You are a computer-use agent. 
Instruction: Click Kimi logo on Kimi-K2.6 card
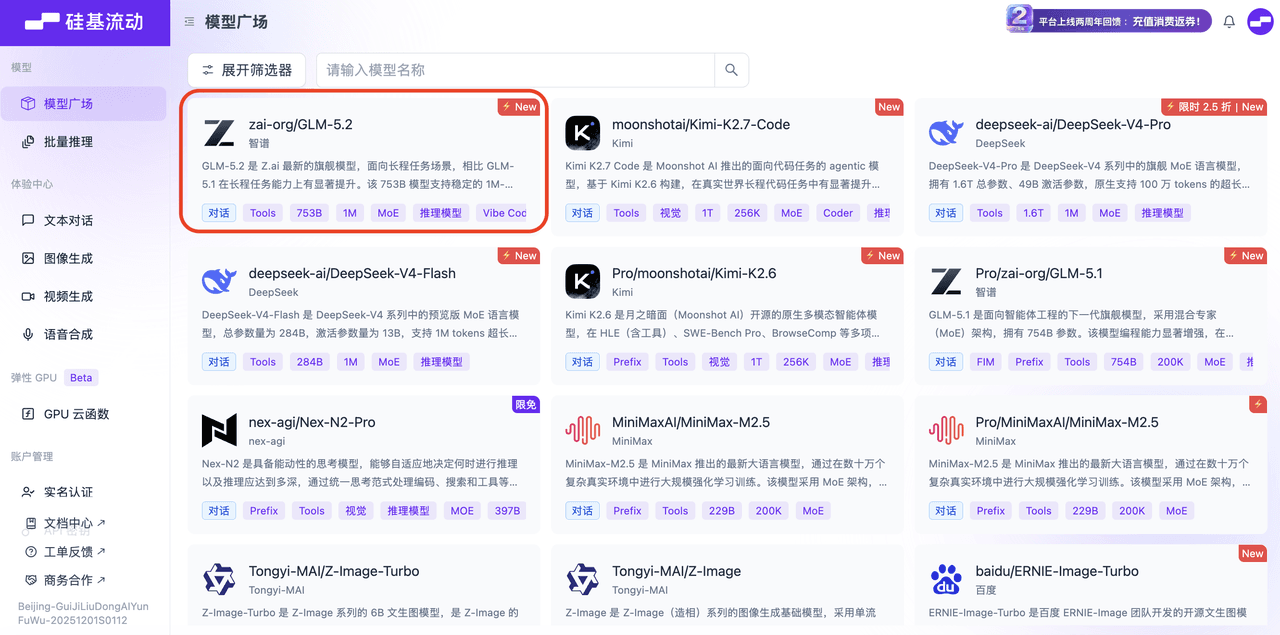[x=582, y=282]
